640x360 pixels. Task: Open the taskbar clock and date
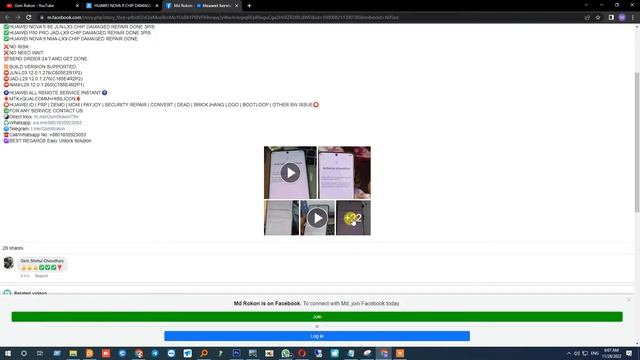[611, 353]
